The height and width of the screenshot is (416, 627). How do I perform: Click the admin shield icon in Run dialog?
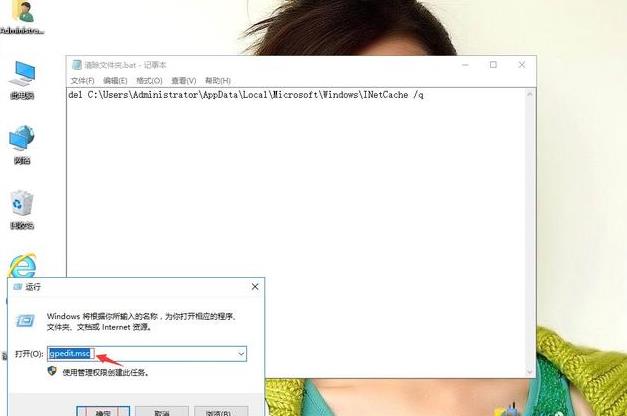53,371
